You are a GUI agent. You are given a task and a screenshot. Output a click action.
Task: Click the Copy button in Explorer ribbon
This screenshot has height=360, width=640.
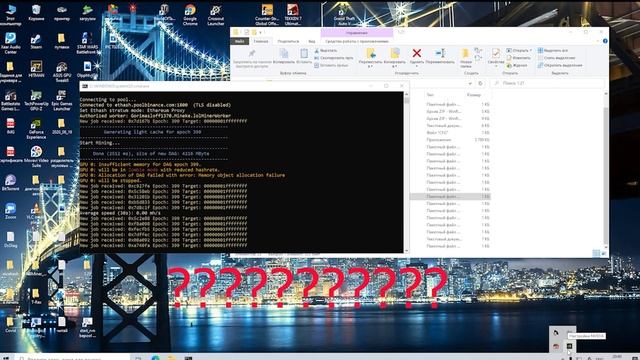tap(284, 56)
